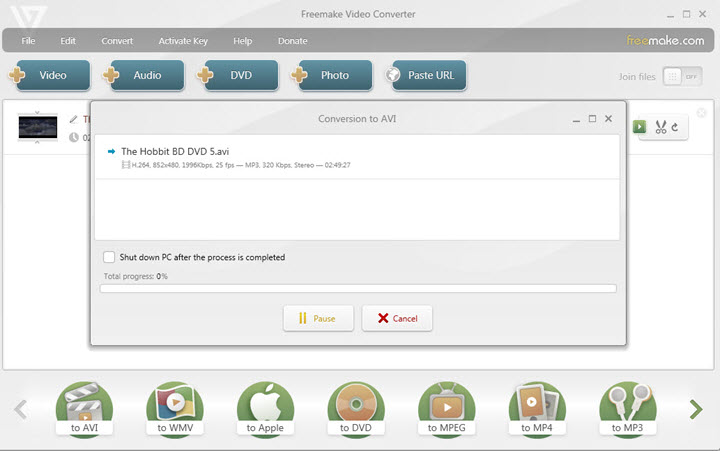Image resolution: width=720 pixels, height=451 pixels.
Task: Click the green play preview icon
Action: tap(639, 127)
